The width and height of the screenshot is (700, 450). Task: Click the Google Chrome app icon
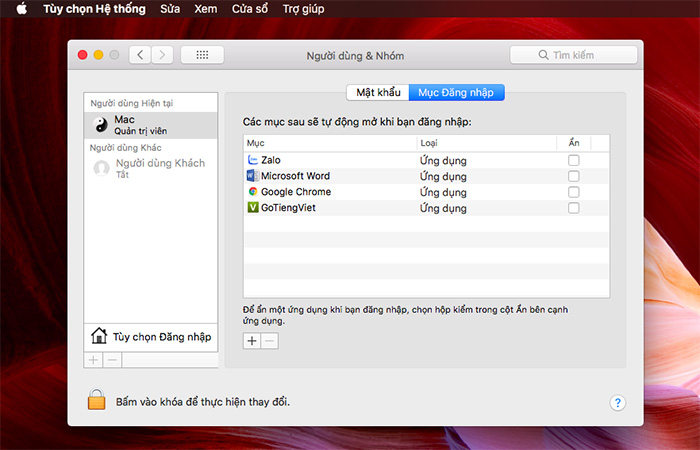click(x=253, y=192)
